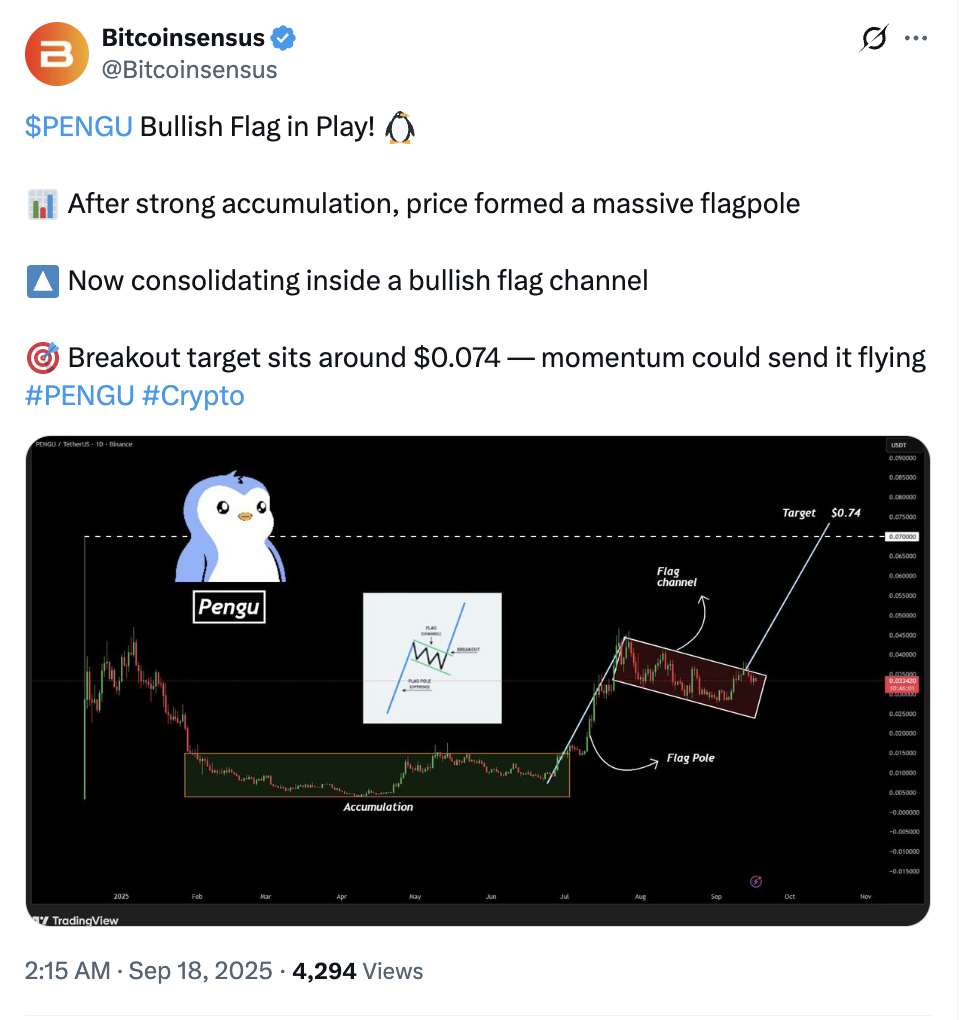Click the blue triangle emoji
Screen dimensions: 960x1020
[x=43, y=281]
